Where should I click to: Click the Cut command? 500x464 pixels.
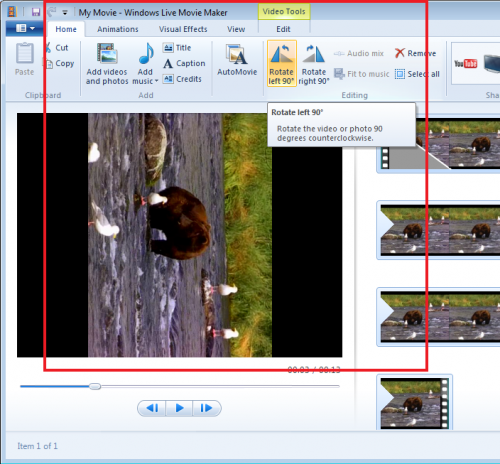coord(57,48)
